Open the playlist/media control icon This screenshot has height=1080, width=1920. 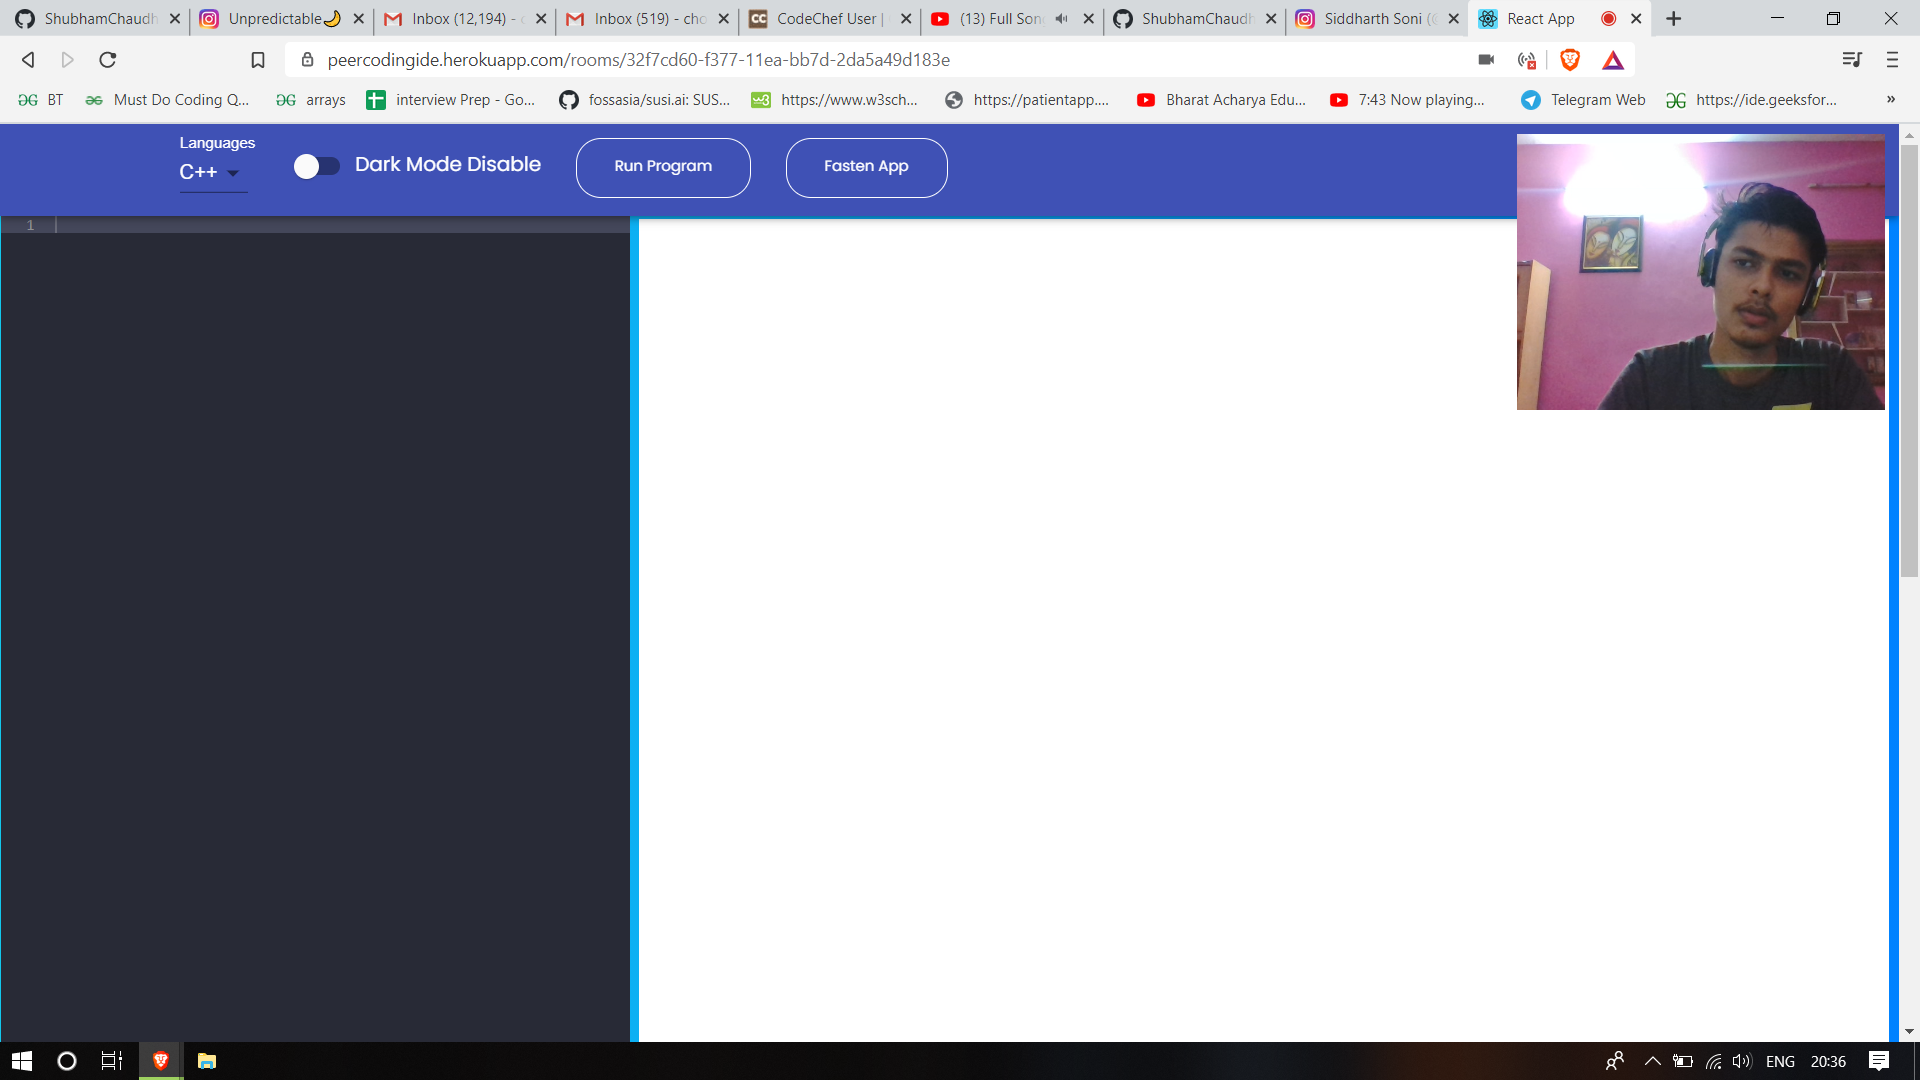1851,60
